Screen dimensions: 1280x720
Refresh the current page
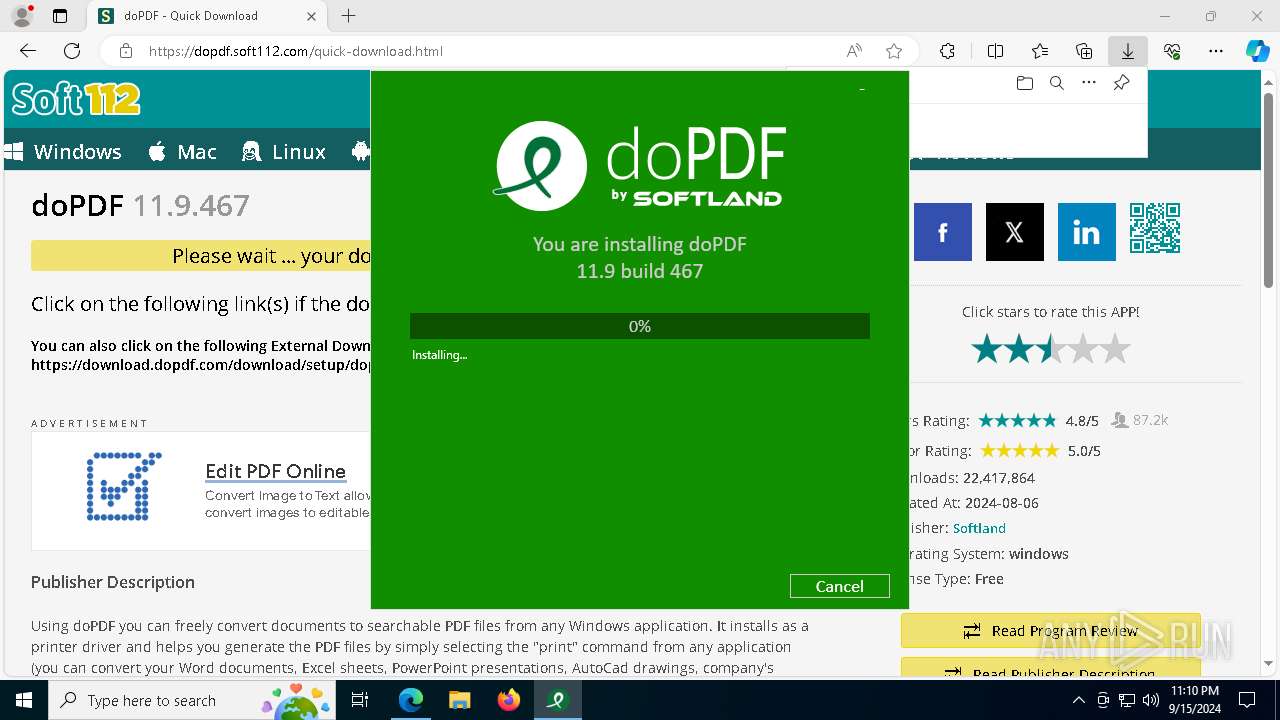tap(72, 51)
